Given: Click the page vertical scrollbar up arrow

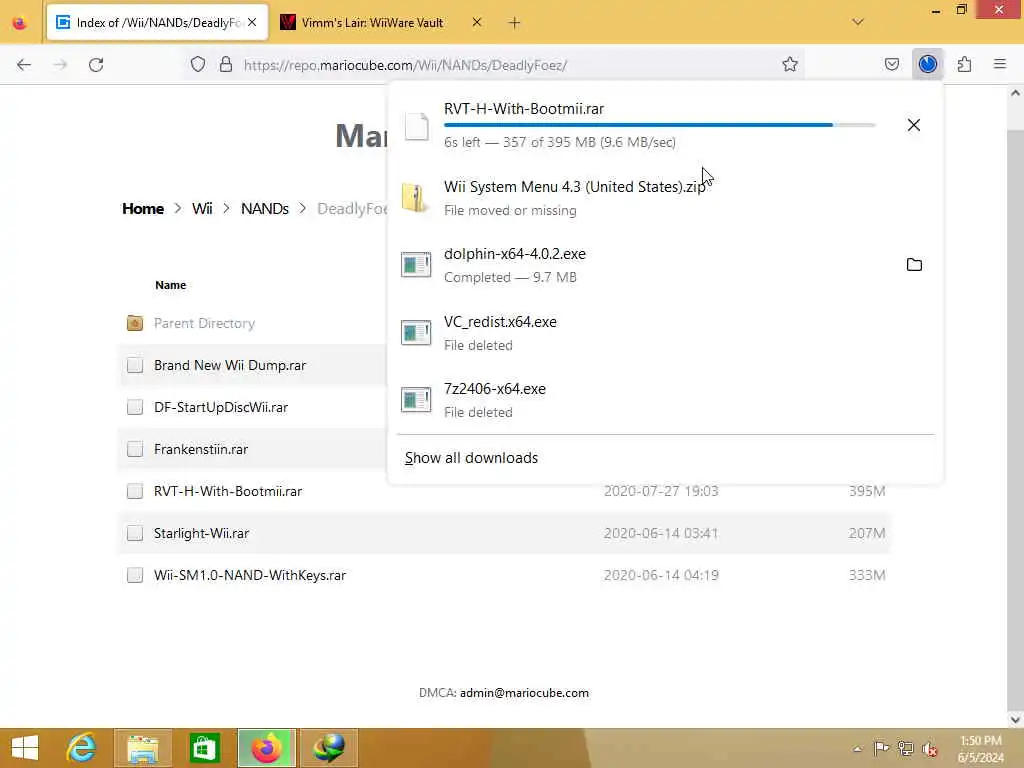Looking at the screenshot, I should (x=1015, y=93).
